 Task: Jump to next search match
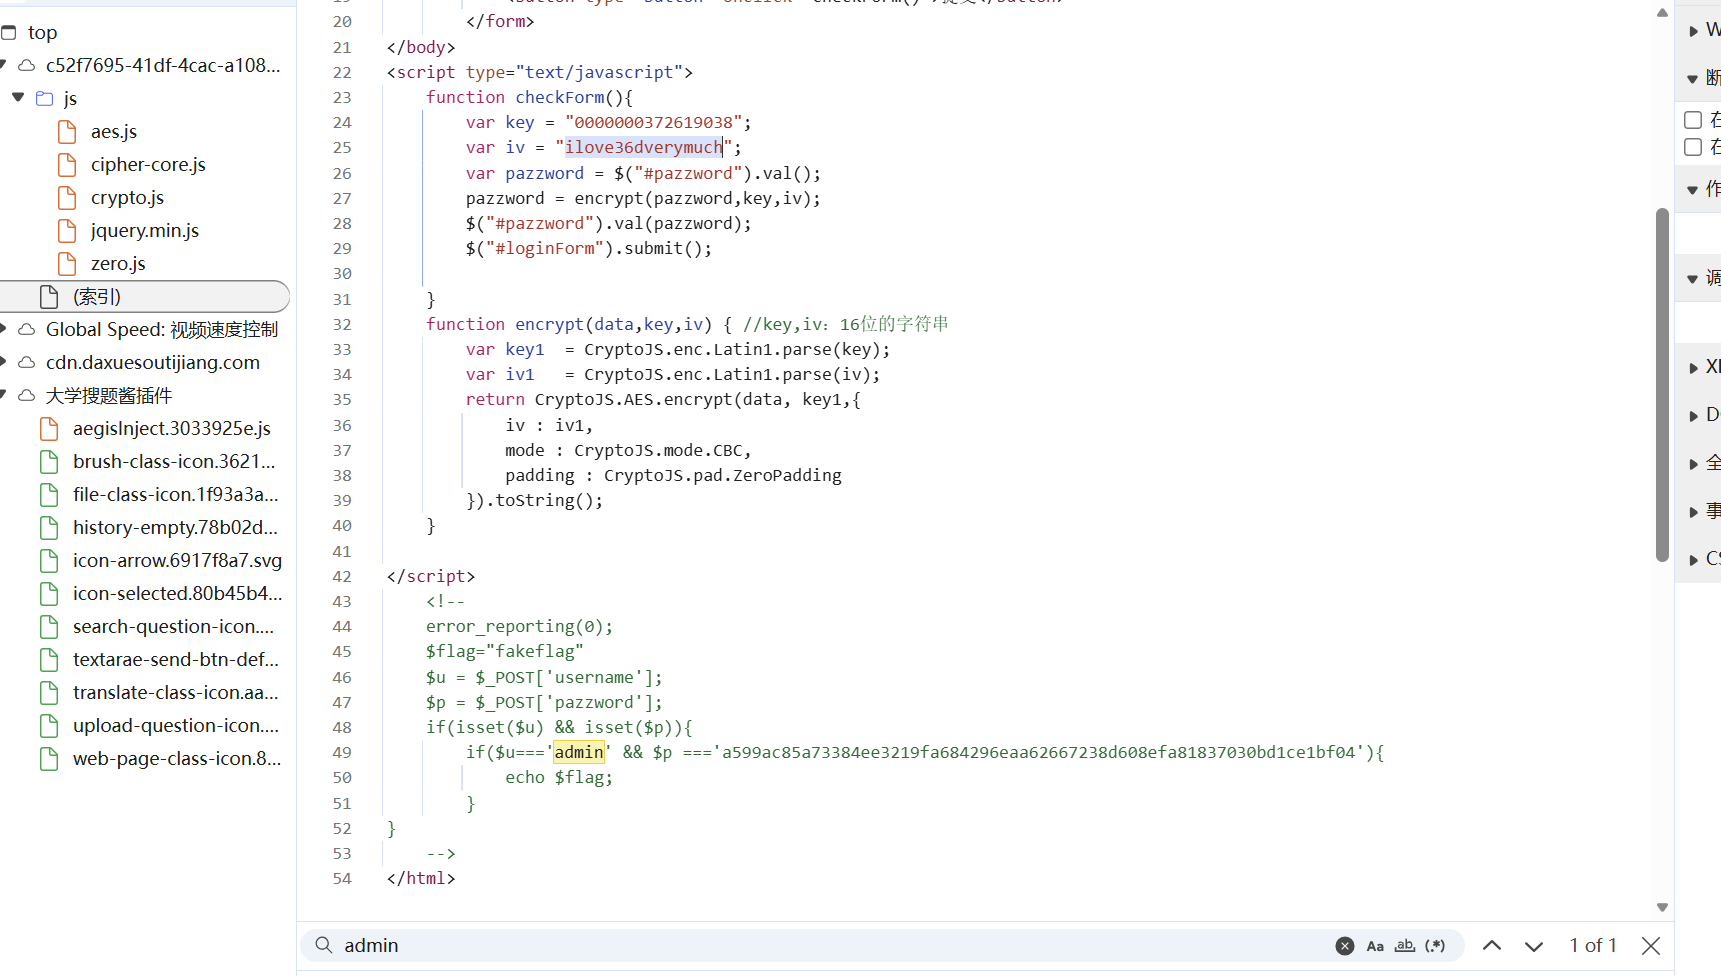1533,946
